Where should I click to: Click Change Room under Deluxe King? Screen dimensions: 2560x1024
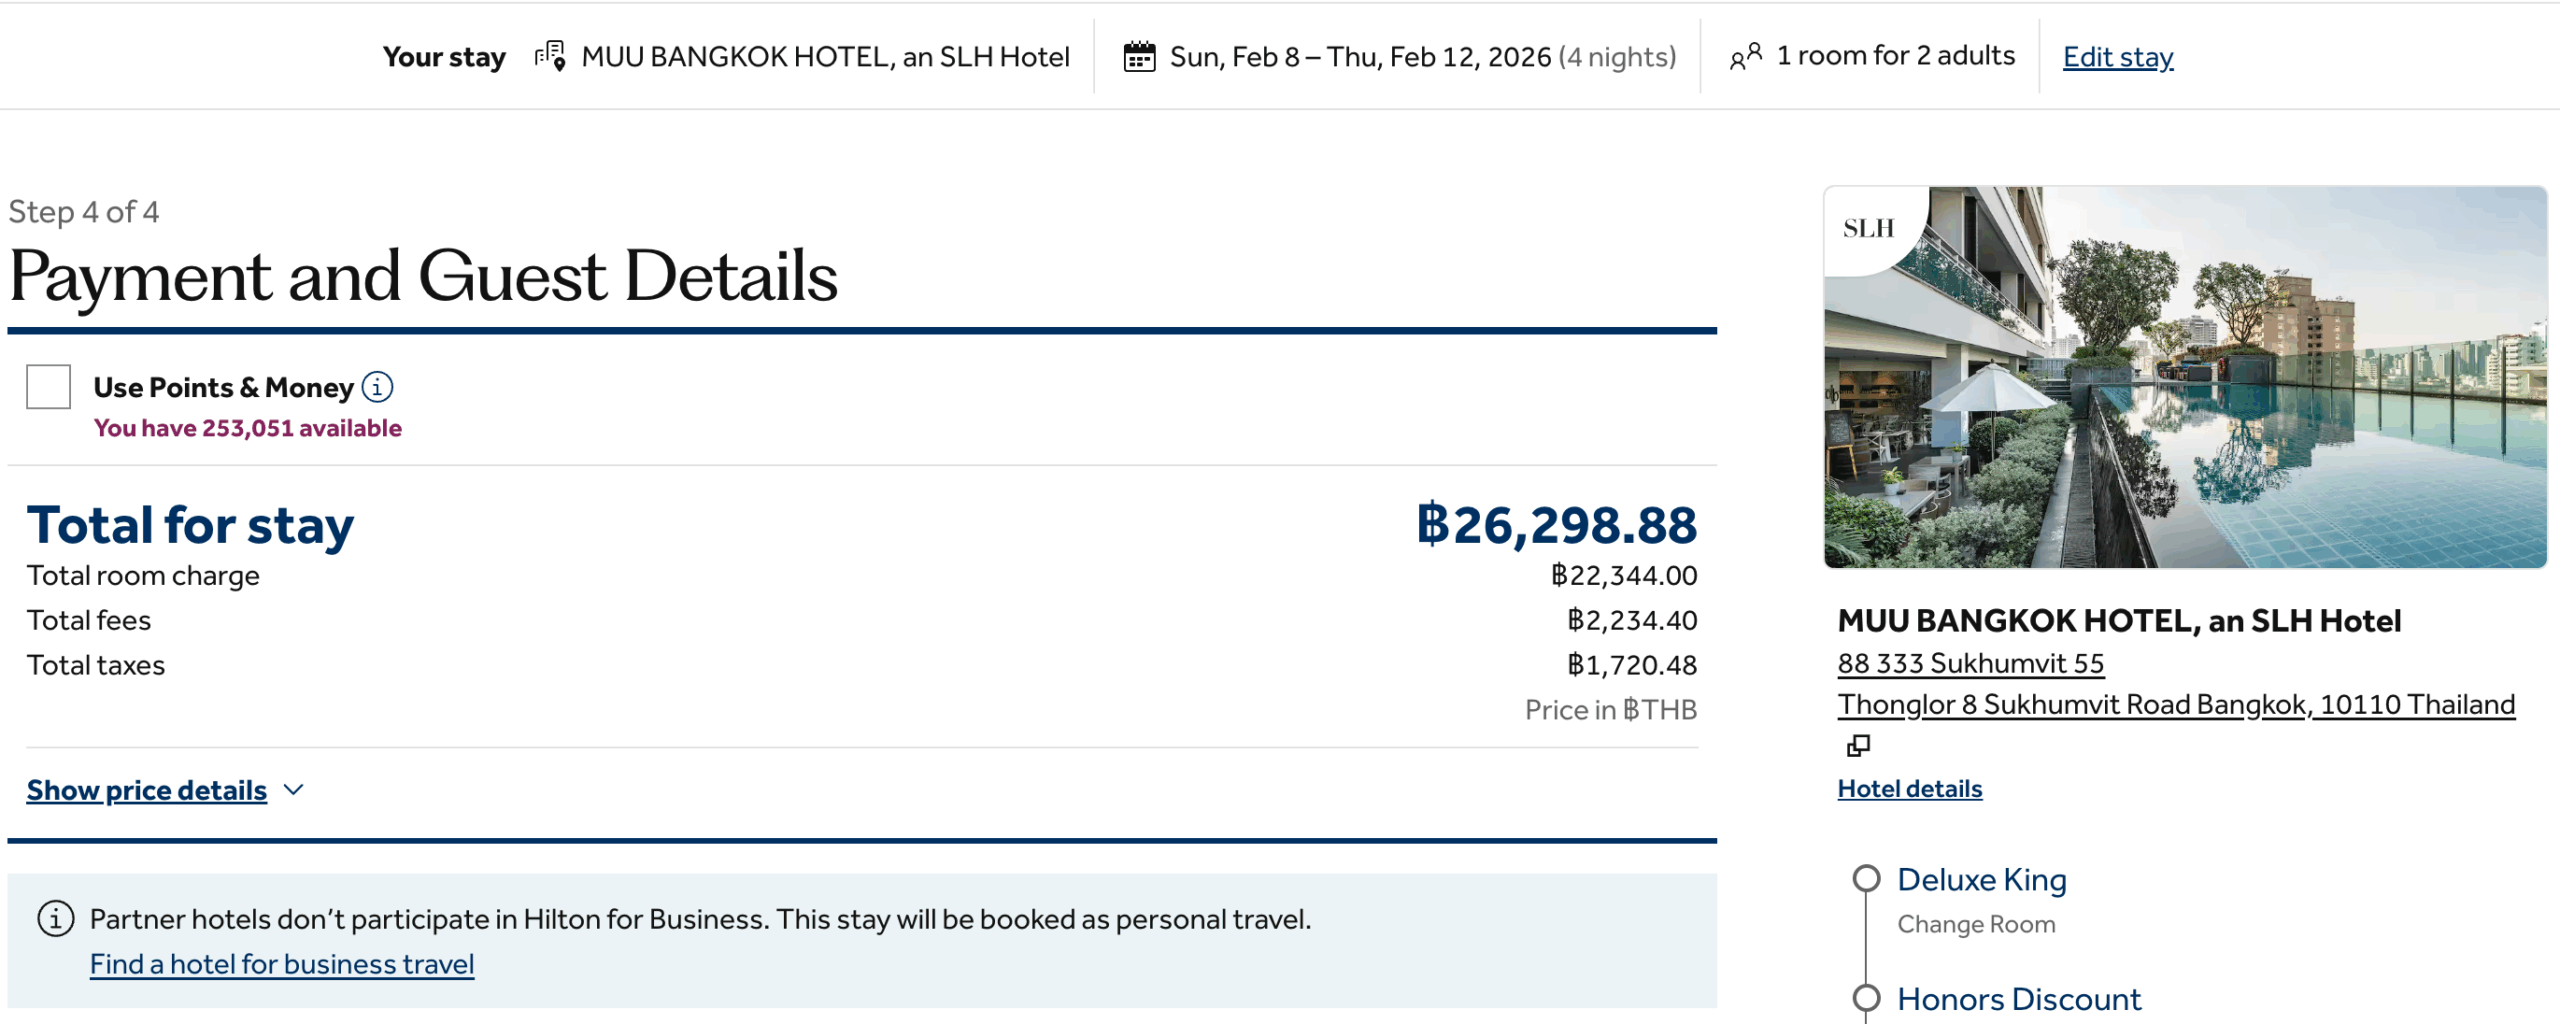click(x=1976, y=924)
